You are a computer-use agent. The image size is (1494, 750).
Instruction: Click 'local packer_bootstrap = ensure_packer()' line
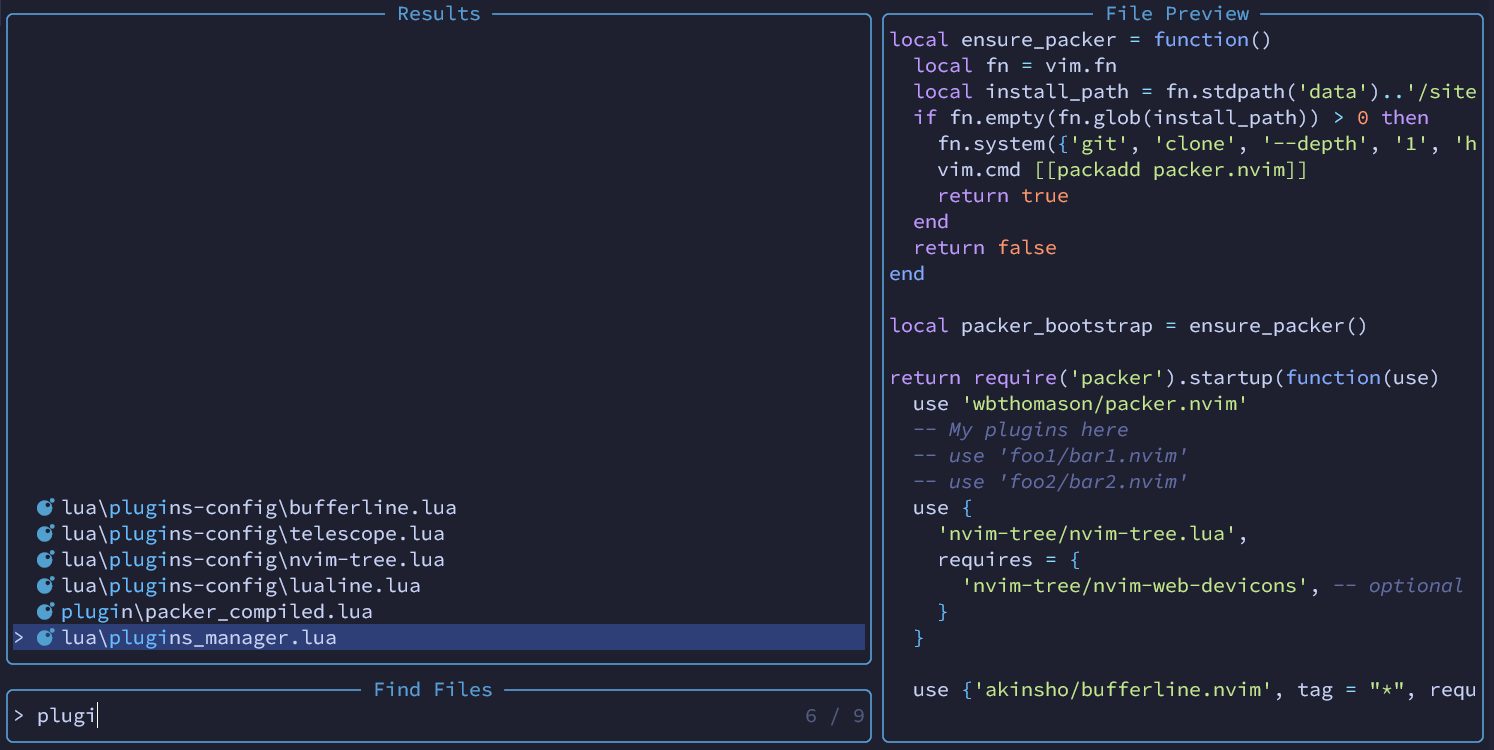pos(1128,326)
